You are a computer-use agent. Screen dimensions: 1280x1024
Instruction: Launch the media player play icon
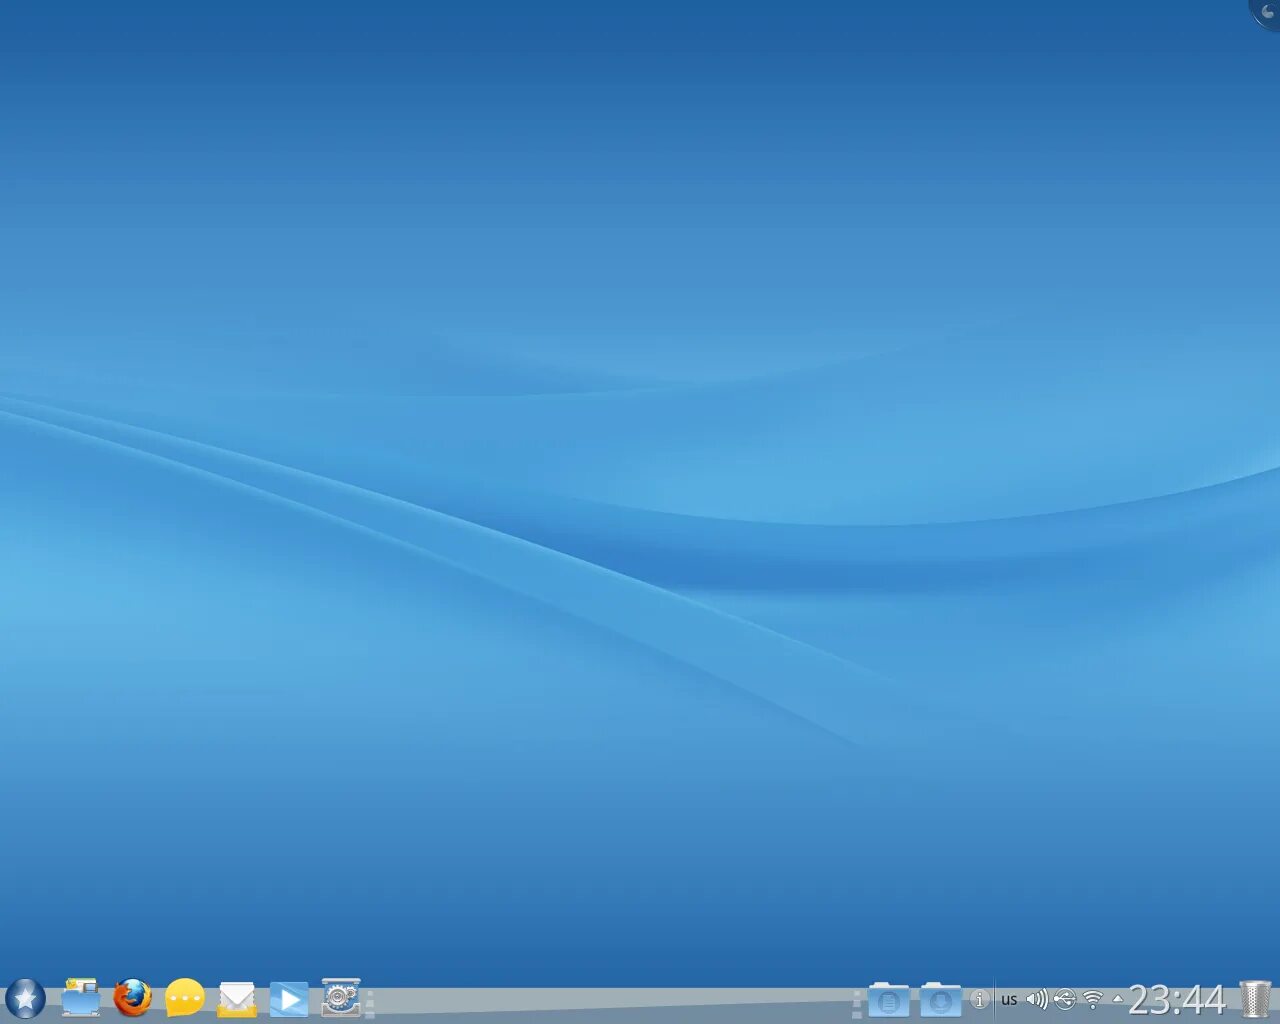tap(289, 999)
